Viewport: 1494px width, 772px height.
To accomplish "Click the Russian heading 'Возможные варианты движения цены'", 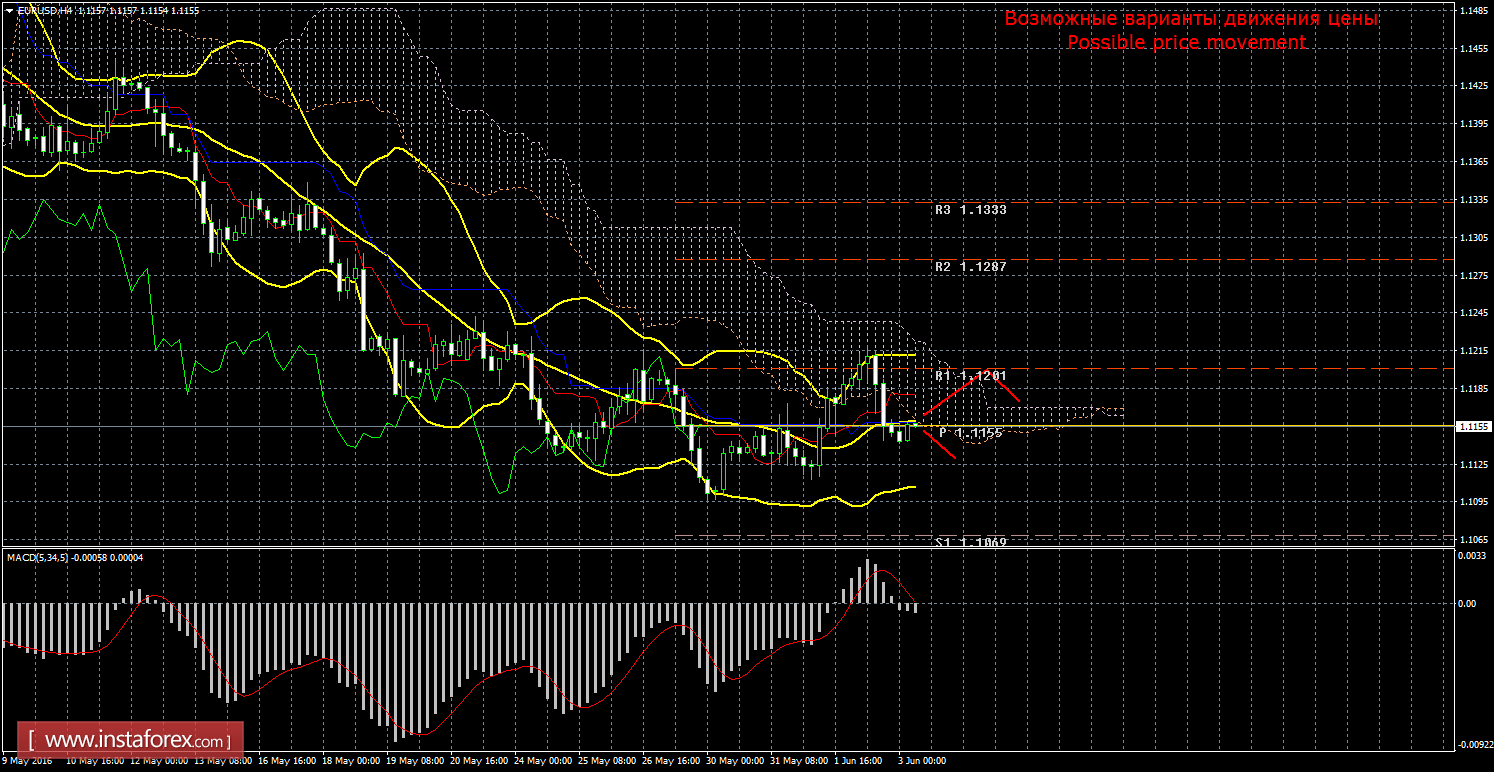I will pyautogui.click(x=1191, y=19).
